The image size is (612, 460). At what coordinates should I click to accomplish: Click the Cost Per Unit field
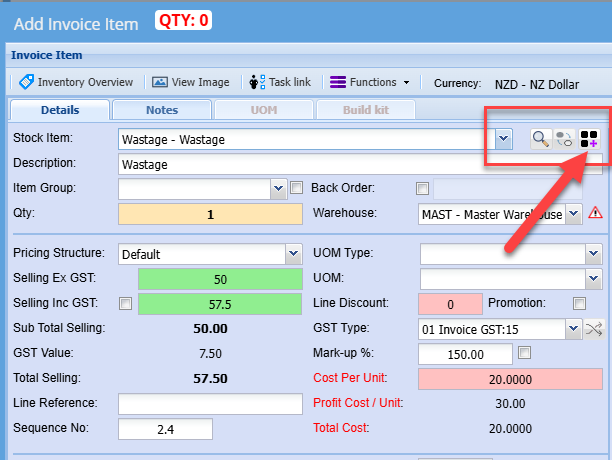pos(511,379)
